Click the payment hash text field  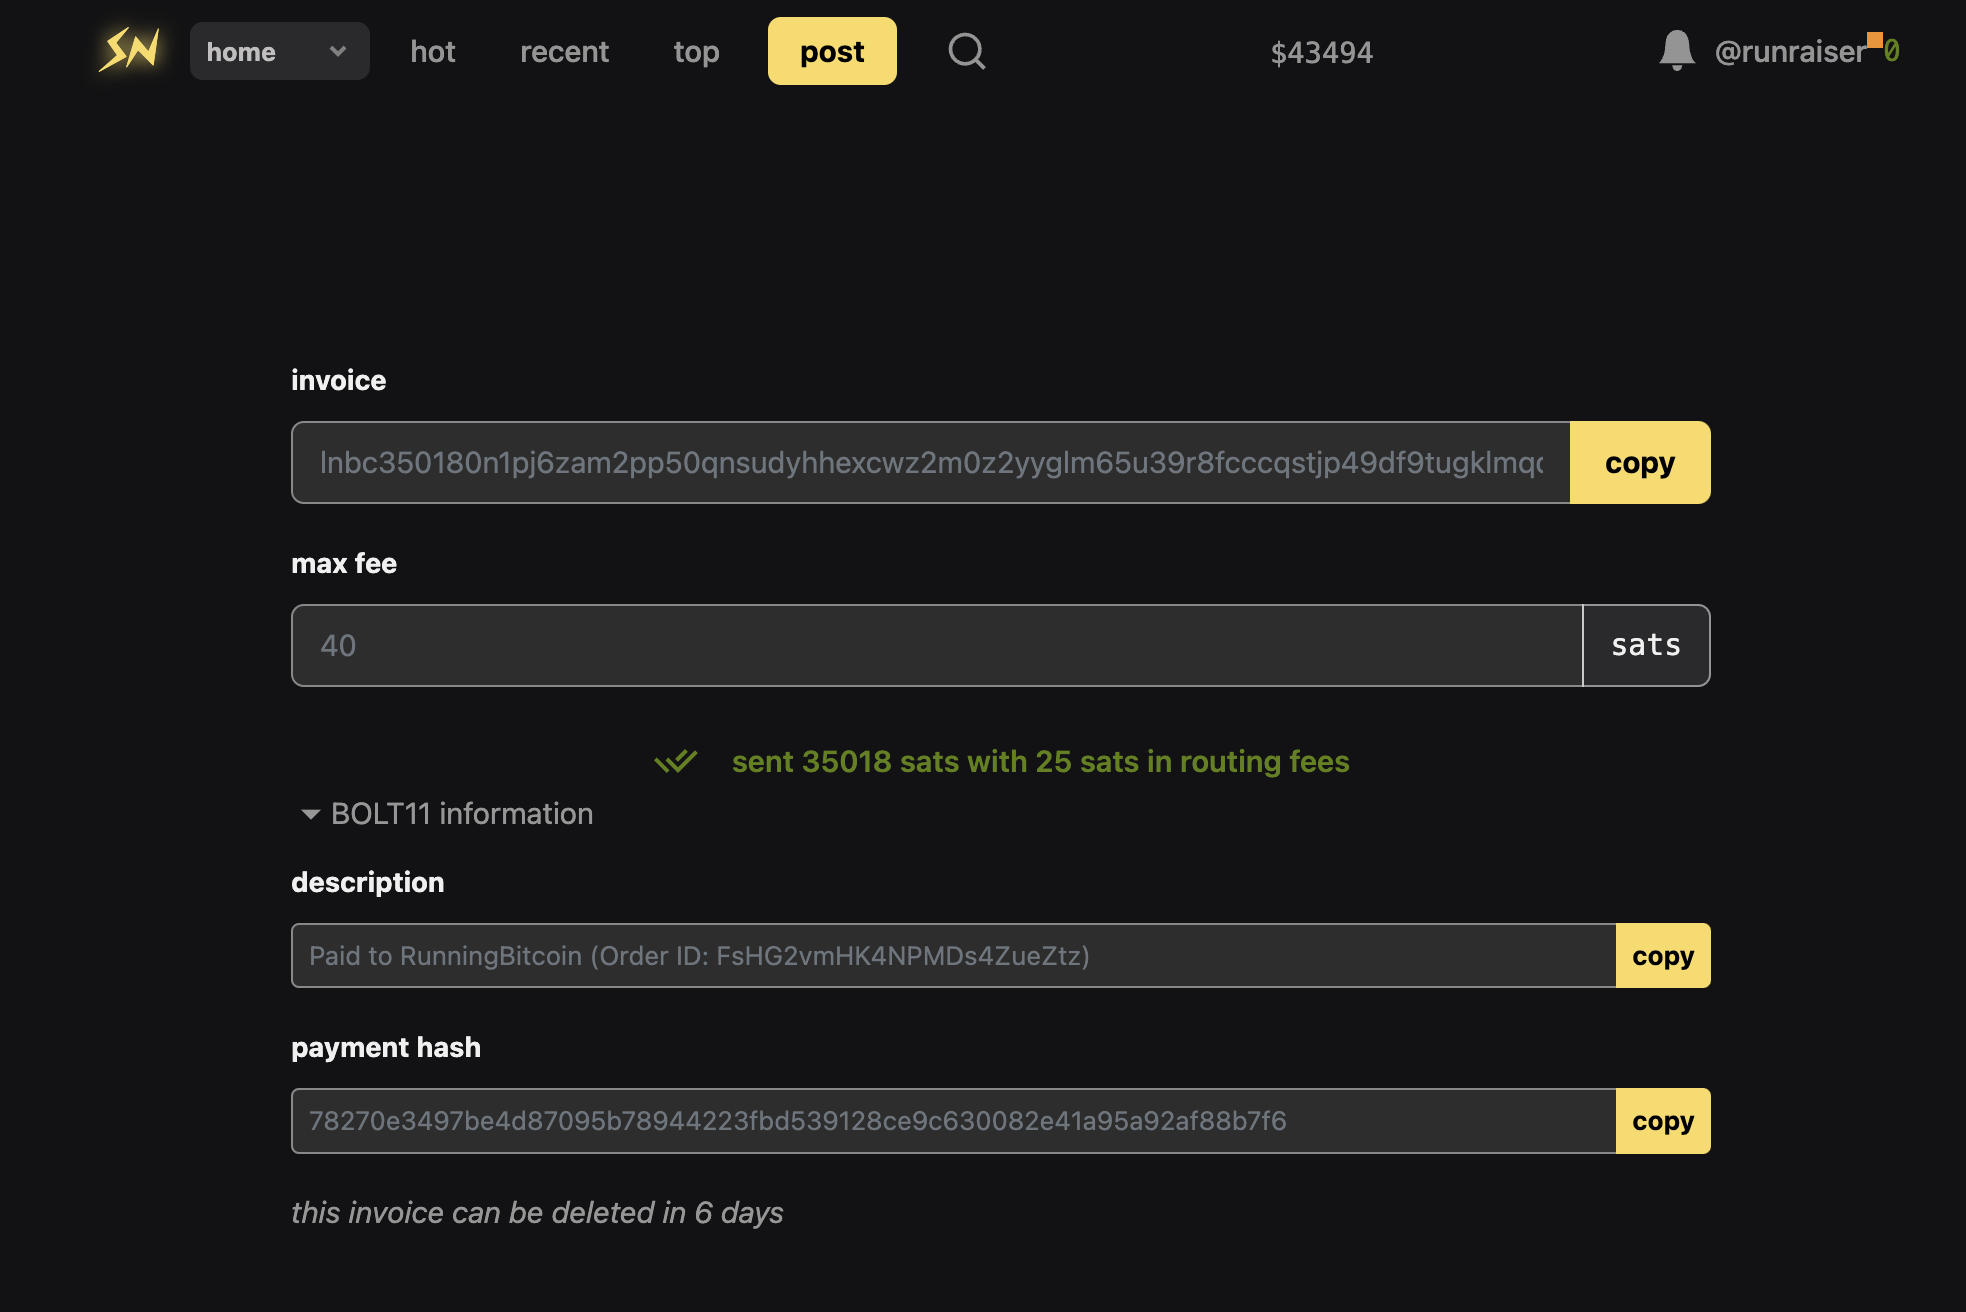[x=952, y=1121]
